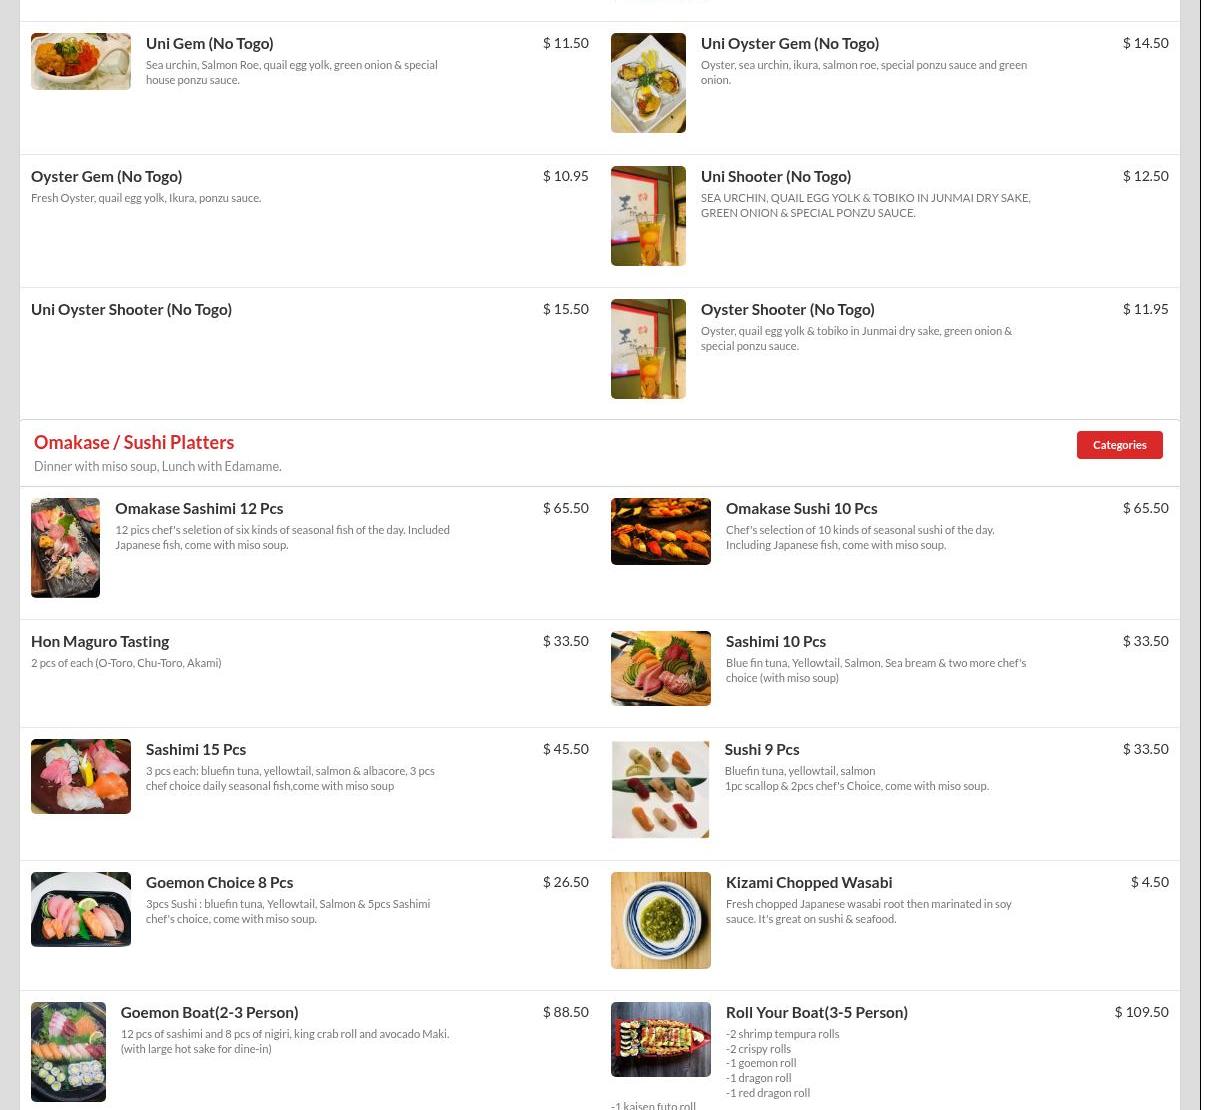This screenshot has height=1110, width=1210.
Task: Select the Uni Gem dish thumbnail
Action: pos(81,61)
